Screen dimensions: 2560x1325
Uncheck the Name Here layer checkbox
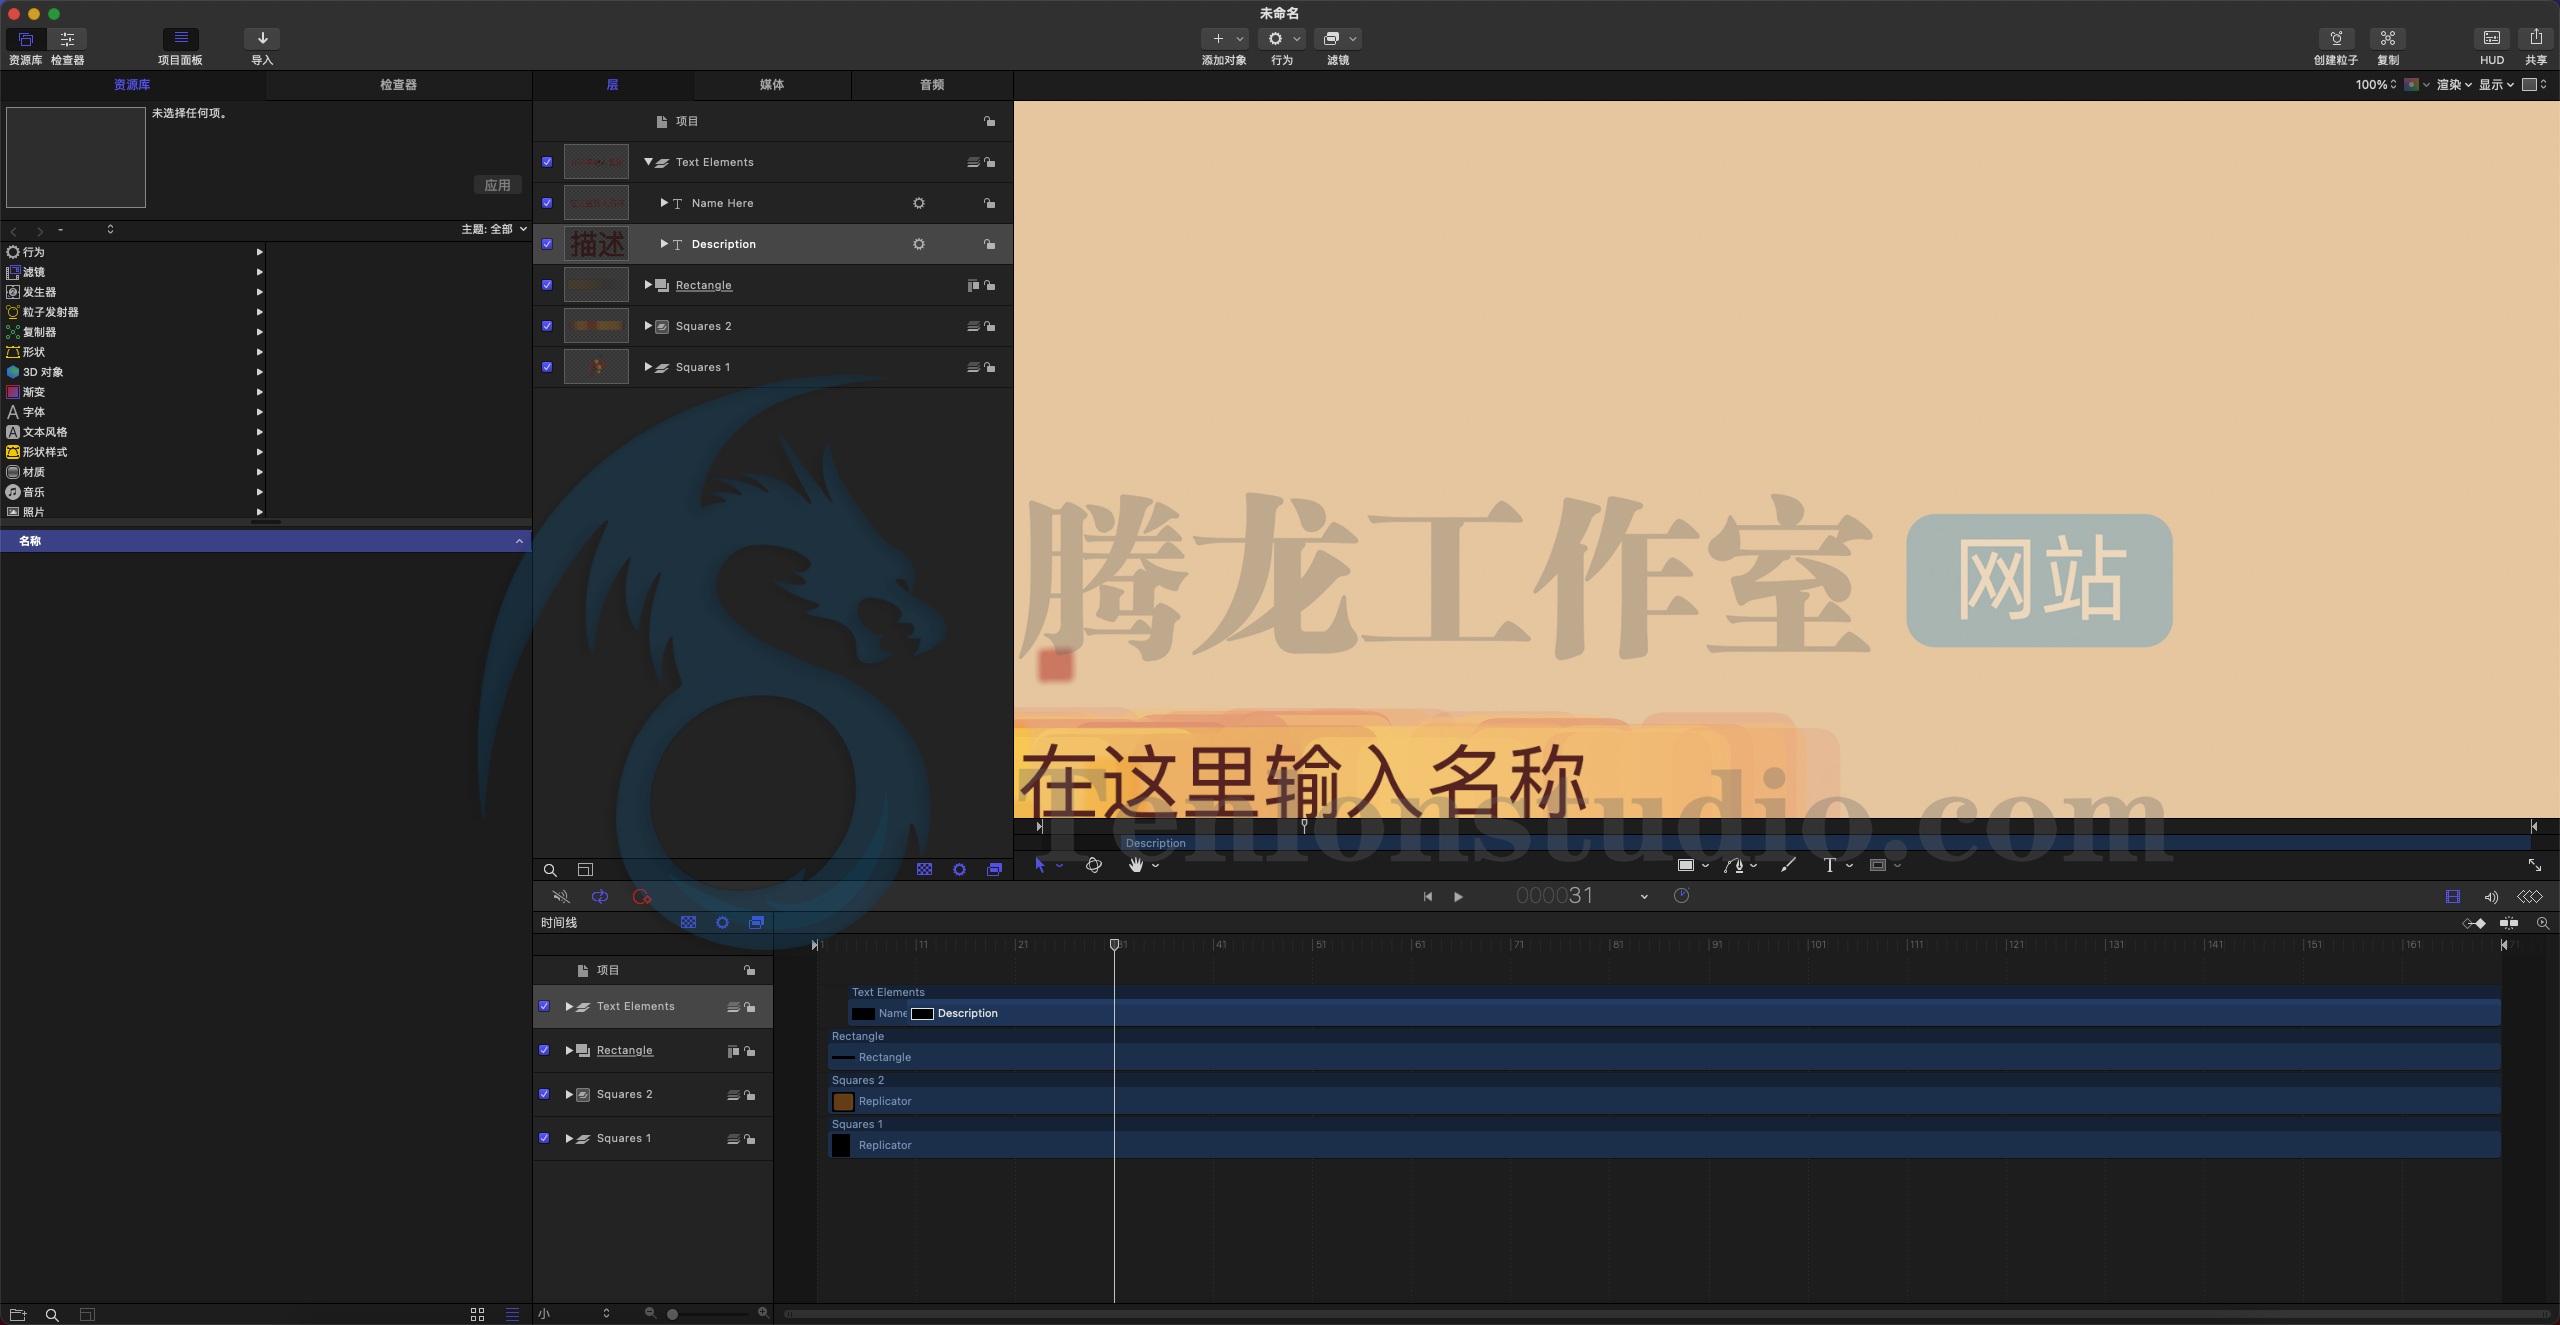click(547, 203)
